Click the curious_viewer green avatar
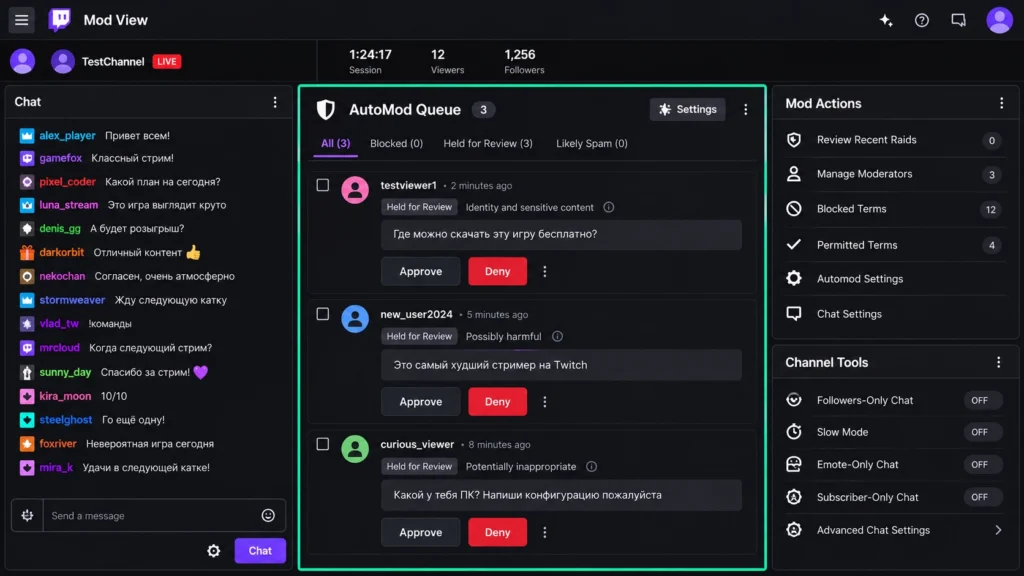The image size is (1024, 576). 355,449
